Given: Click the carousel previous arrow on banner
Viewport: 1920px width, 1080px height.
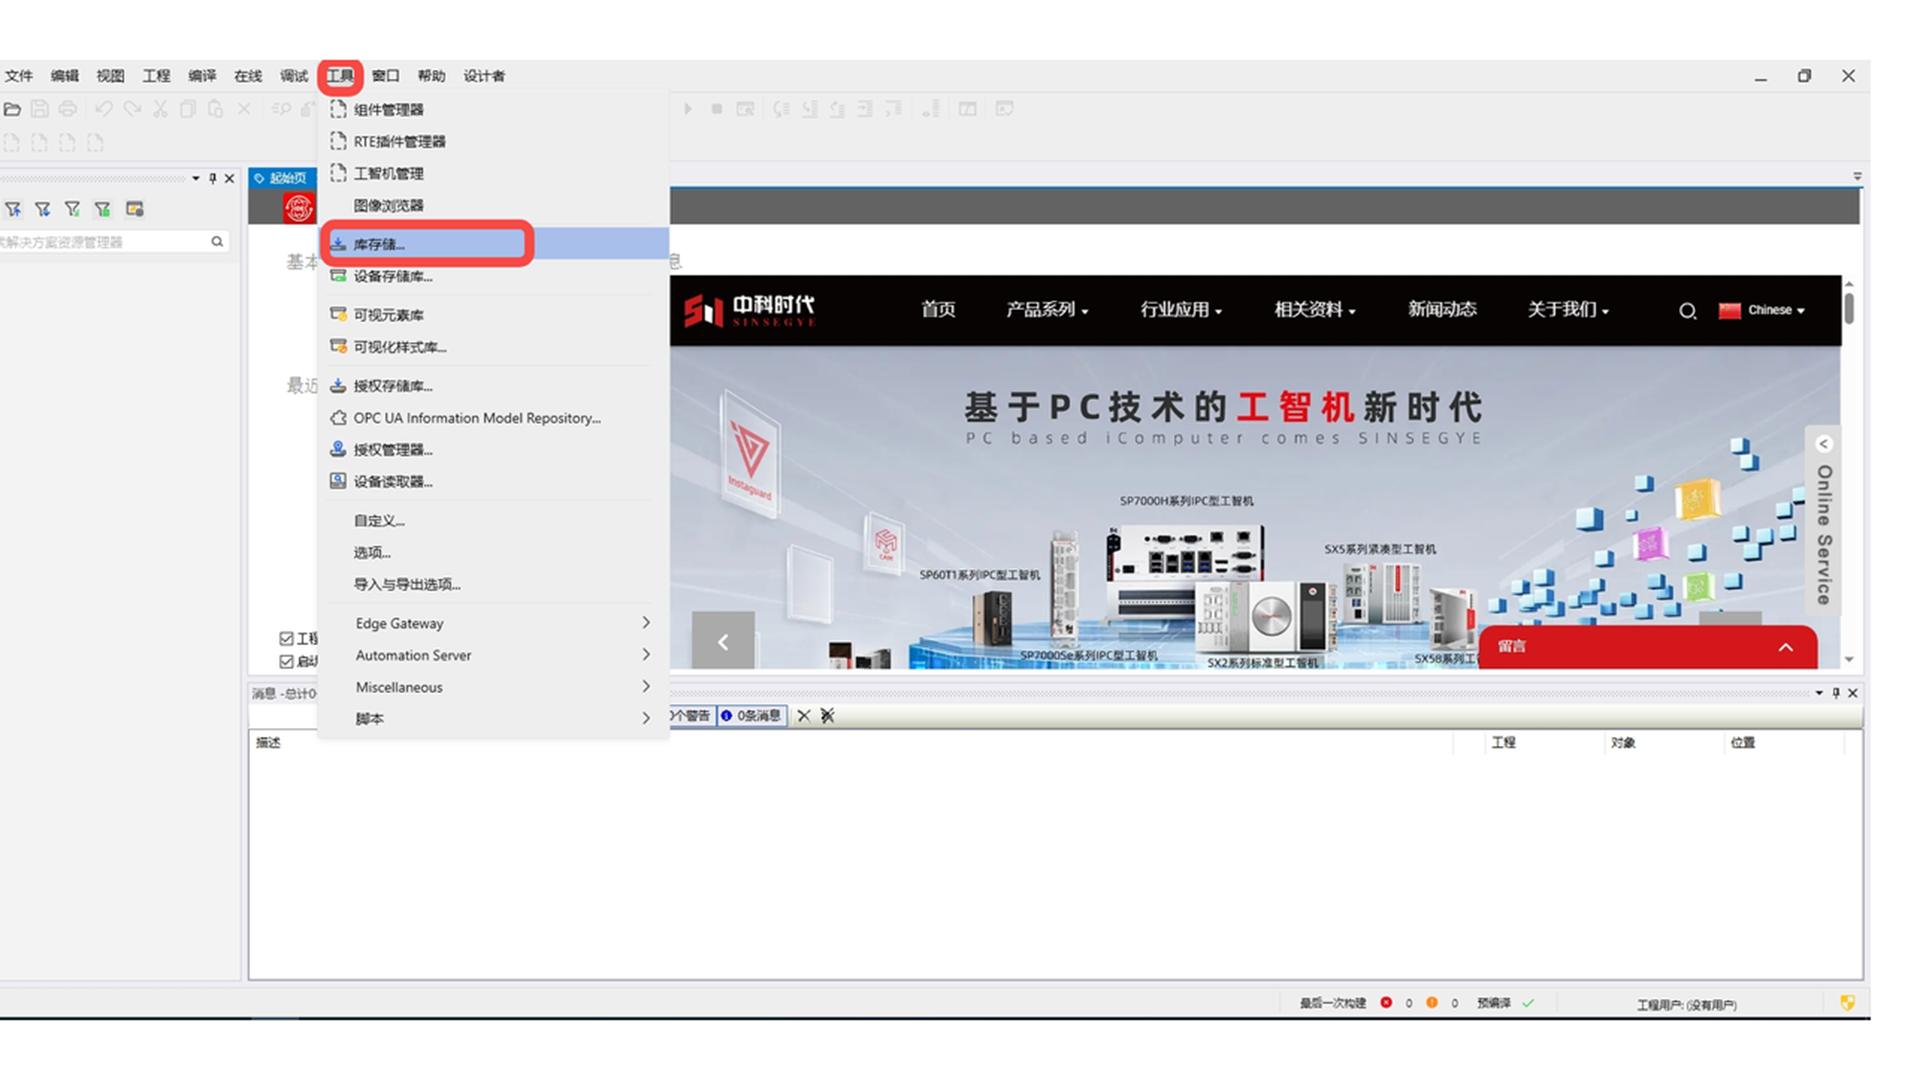Looking at the screenshot, I should click(723, 642).
